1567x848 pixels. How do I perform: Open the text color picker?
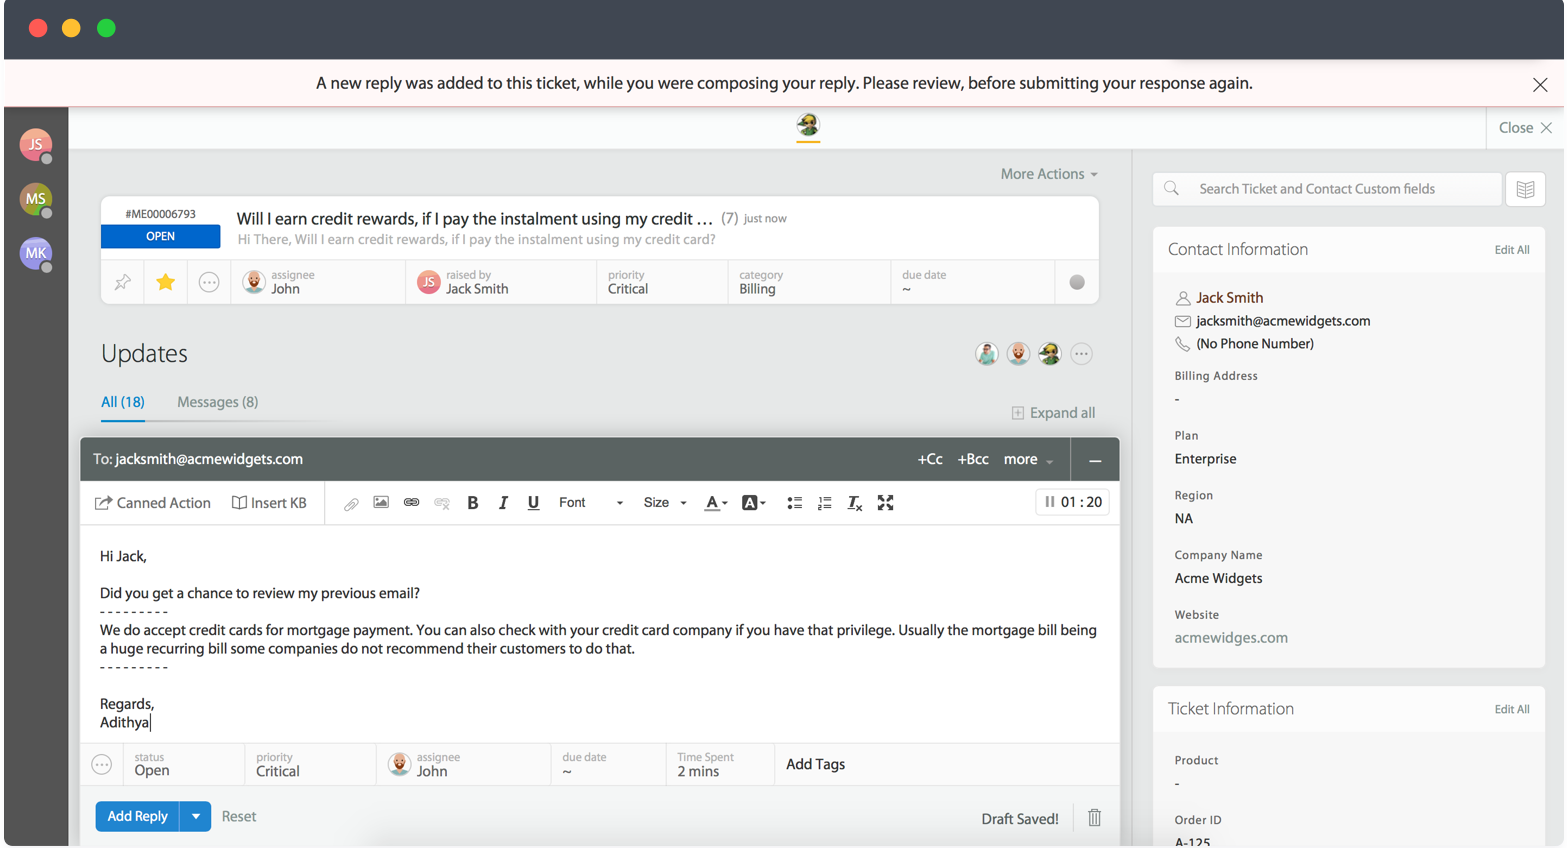716,503
